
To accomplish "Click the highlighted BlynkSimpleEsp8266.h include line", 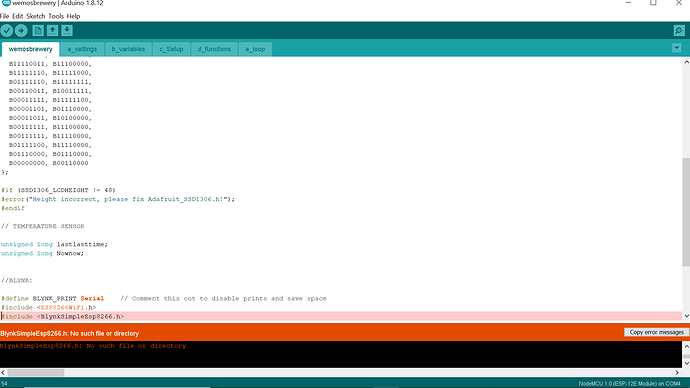I will pyautogui.click(x=341, y=316).
